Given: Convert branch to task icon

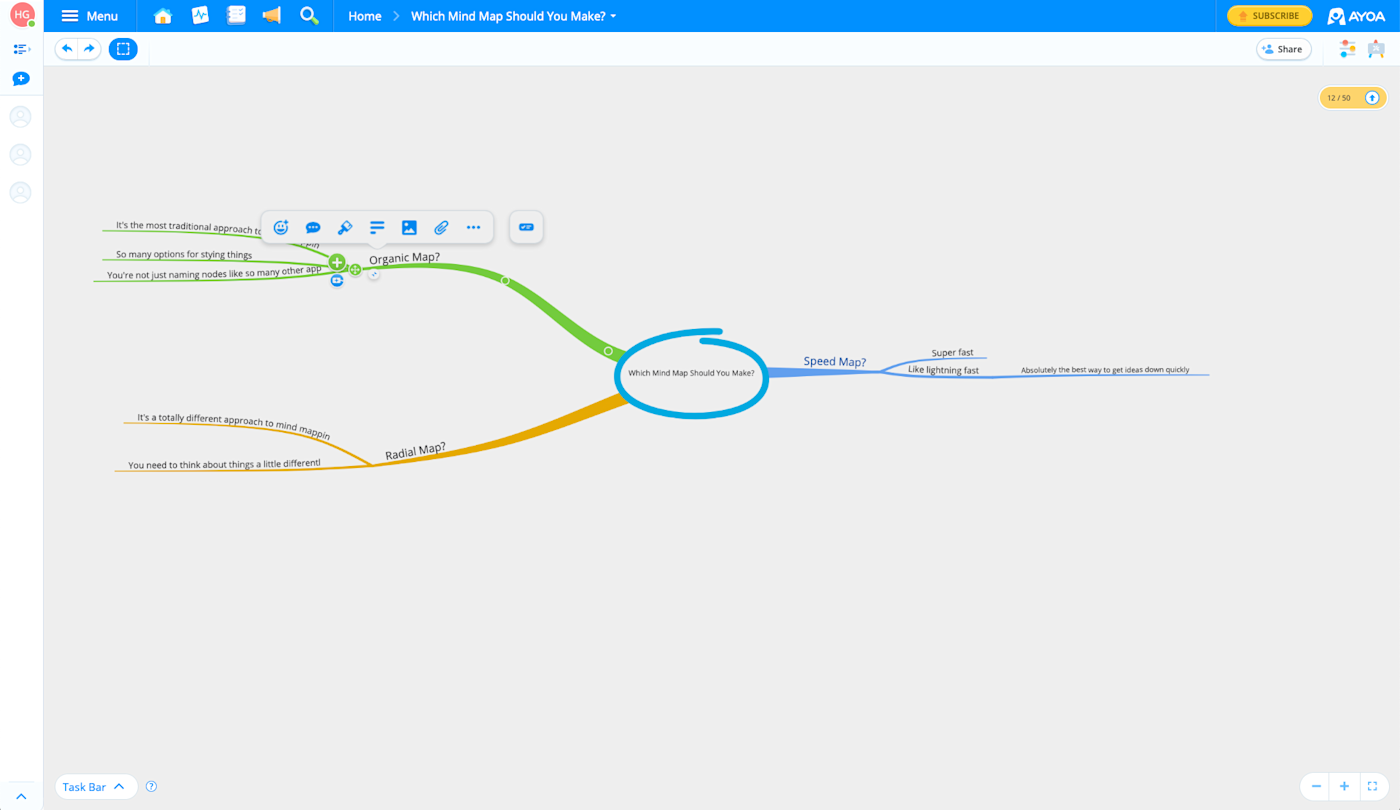Looking at the screenshot, I should (527, 227).
